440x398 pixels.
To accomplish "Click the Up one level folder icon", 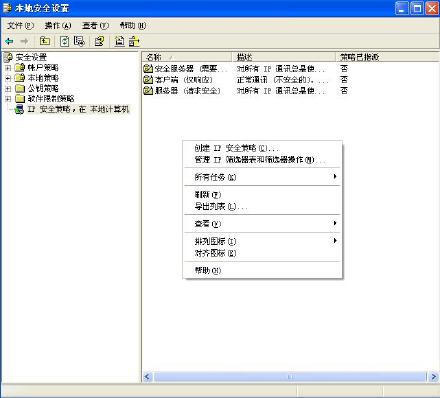I will pos(45,41).
